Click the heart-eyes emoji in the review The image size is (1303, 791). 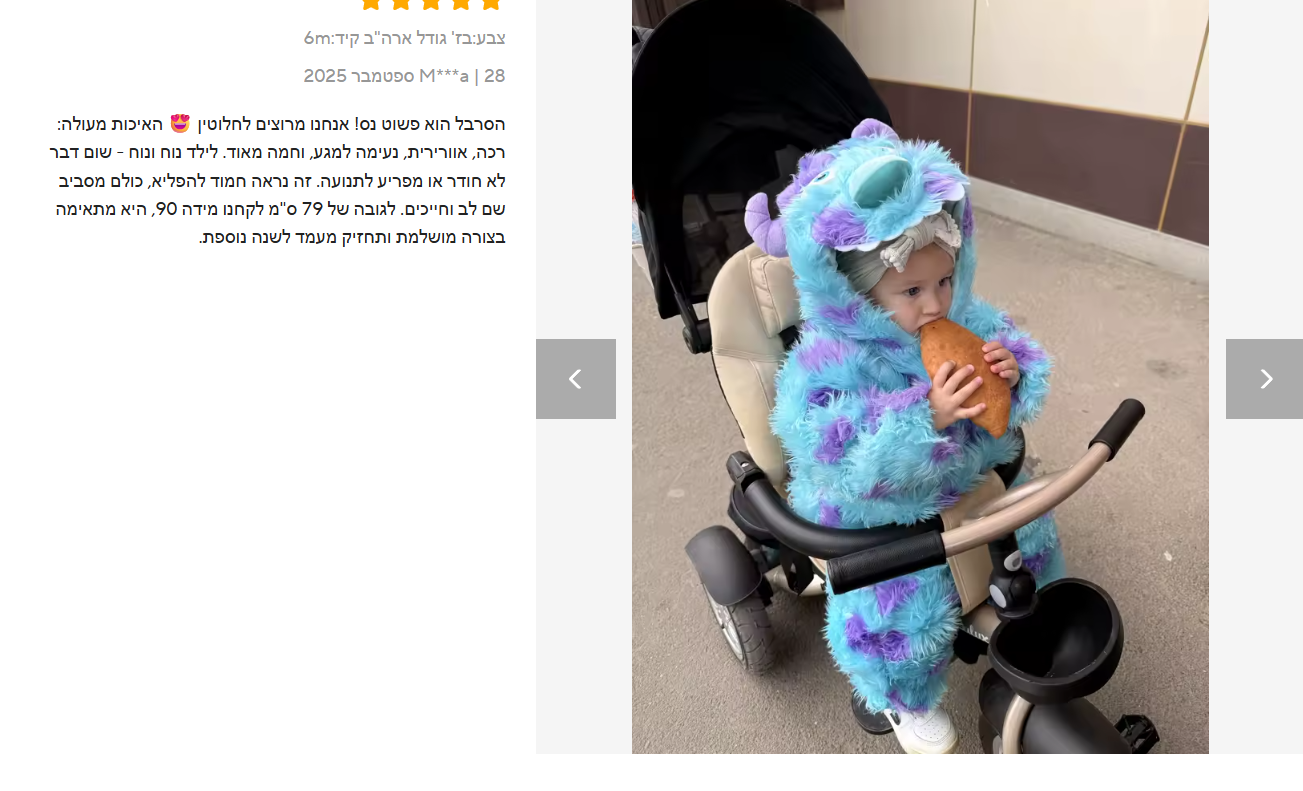tap(180, 124)
